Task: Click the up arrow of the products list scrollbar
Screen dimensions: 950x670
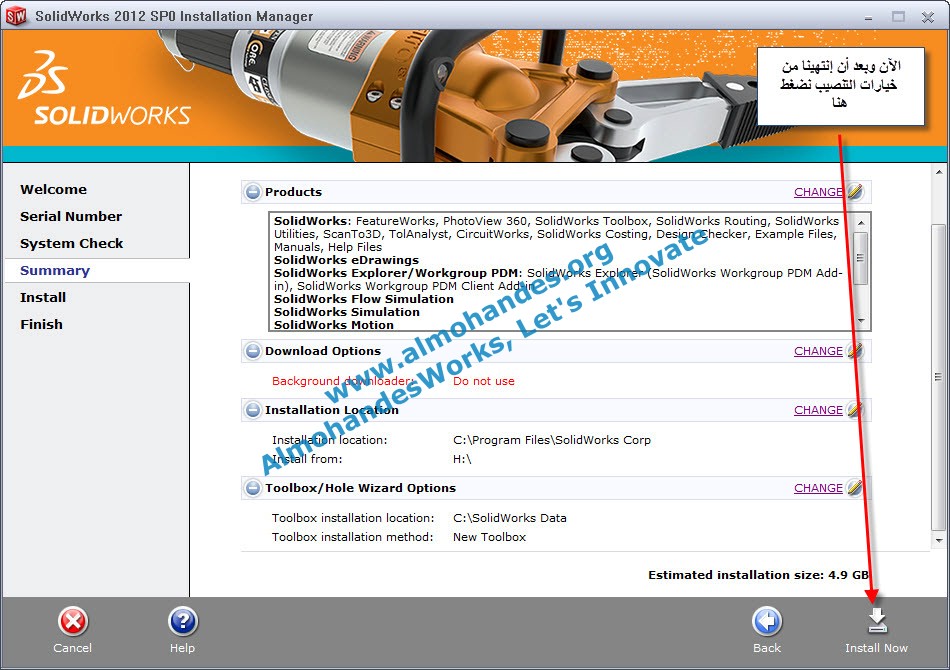Action: click(x=861, y=222)
